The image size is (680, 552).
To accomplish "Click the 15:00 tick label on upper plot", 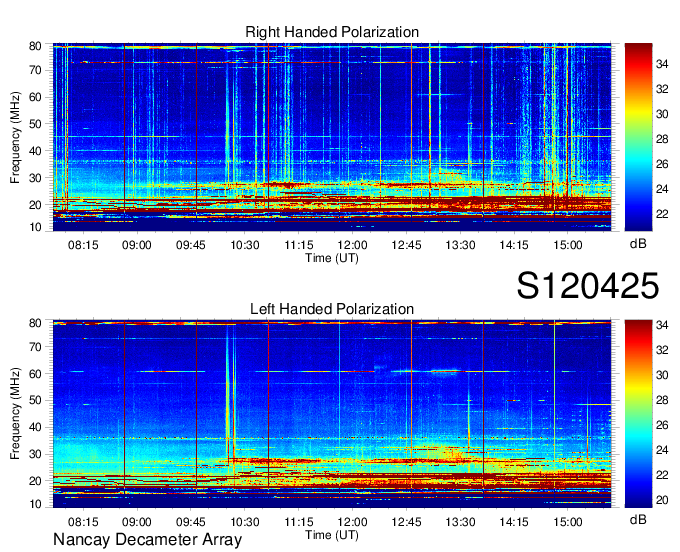I will pyautogui.click(x=568, y=245).
